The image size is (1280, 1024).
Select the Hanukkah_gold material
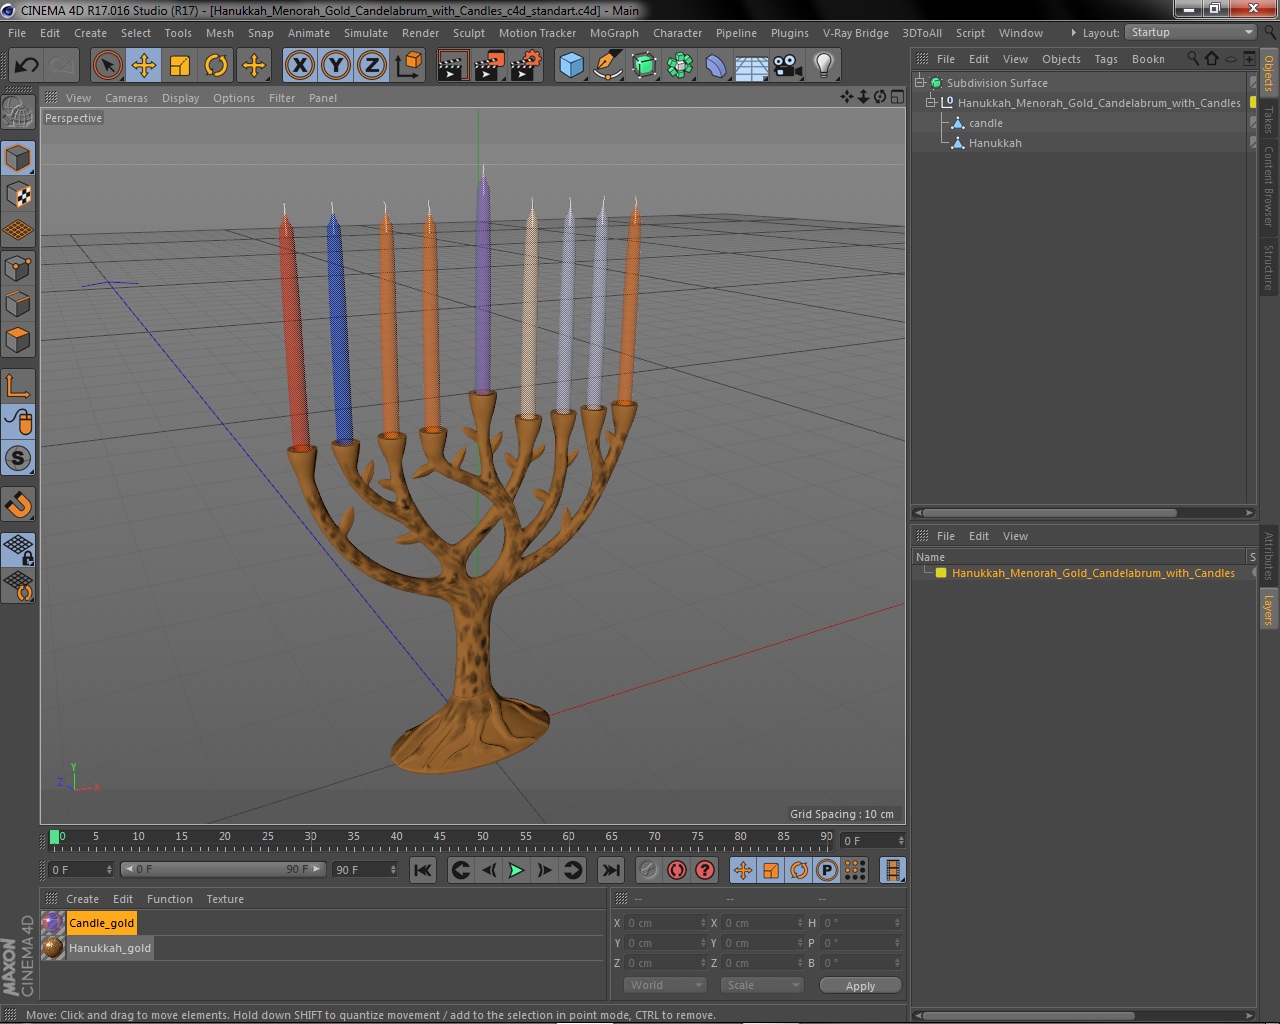pyautogui.click(x=110, y=948)
